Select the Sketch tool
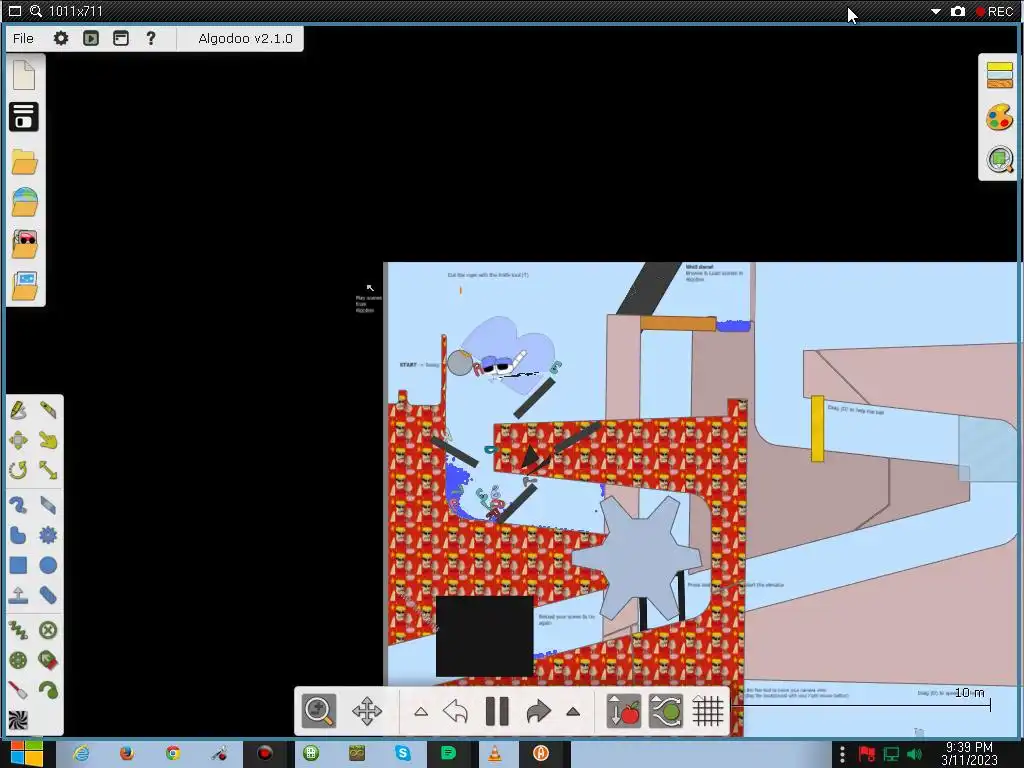 [18, 410]
